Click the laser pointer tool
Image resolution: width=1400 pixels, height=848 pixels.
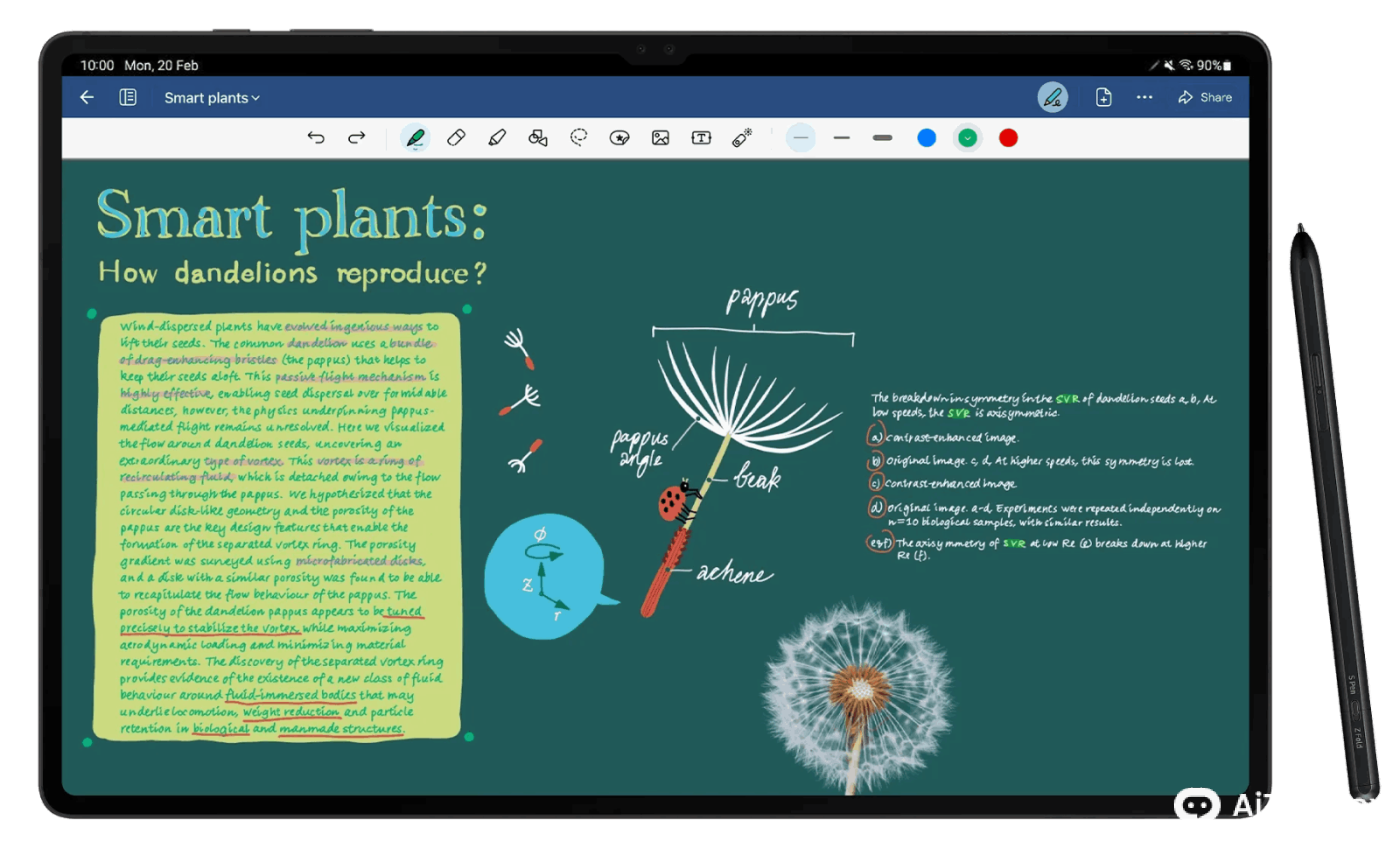click(x=742, y=138)
